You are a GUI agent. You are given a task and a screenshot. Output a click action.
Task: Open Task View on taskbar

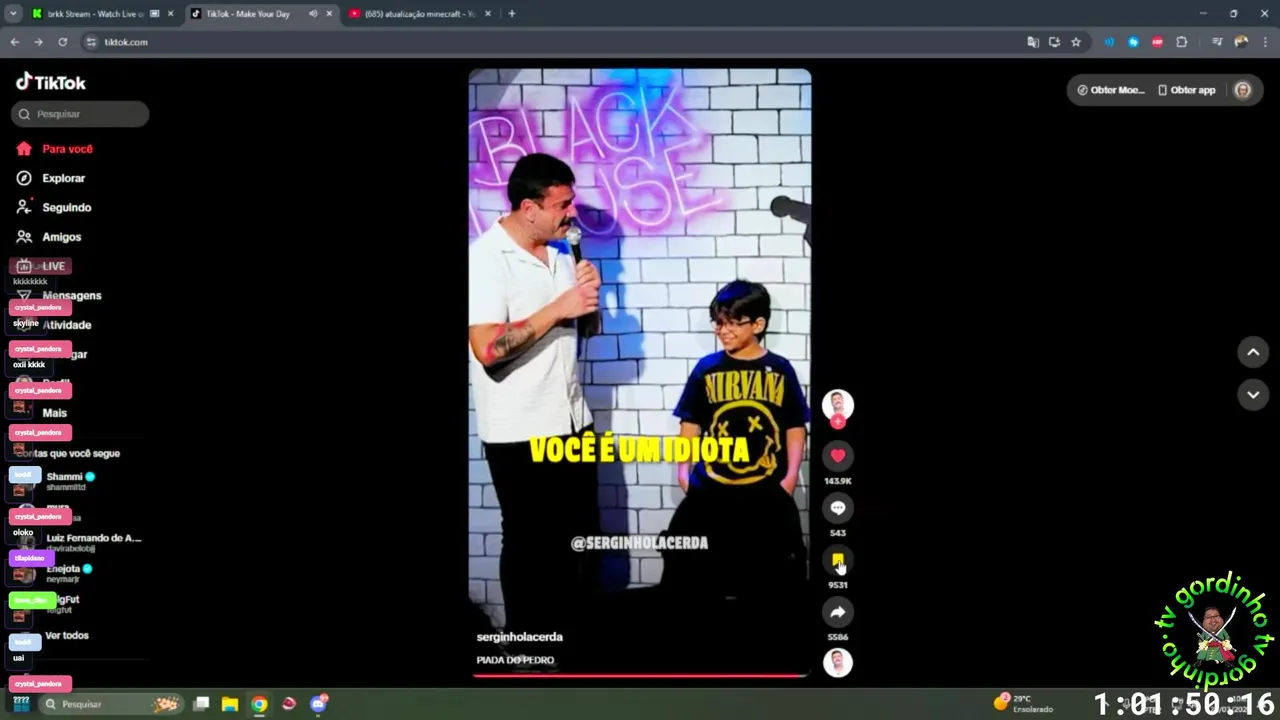(x=201, y=704)
